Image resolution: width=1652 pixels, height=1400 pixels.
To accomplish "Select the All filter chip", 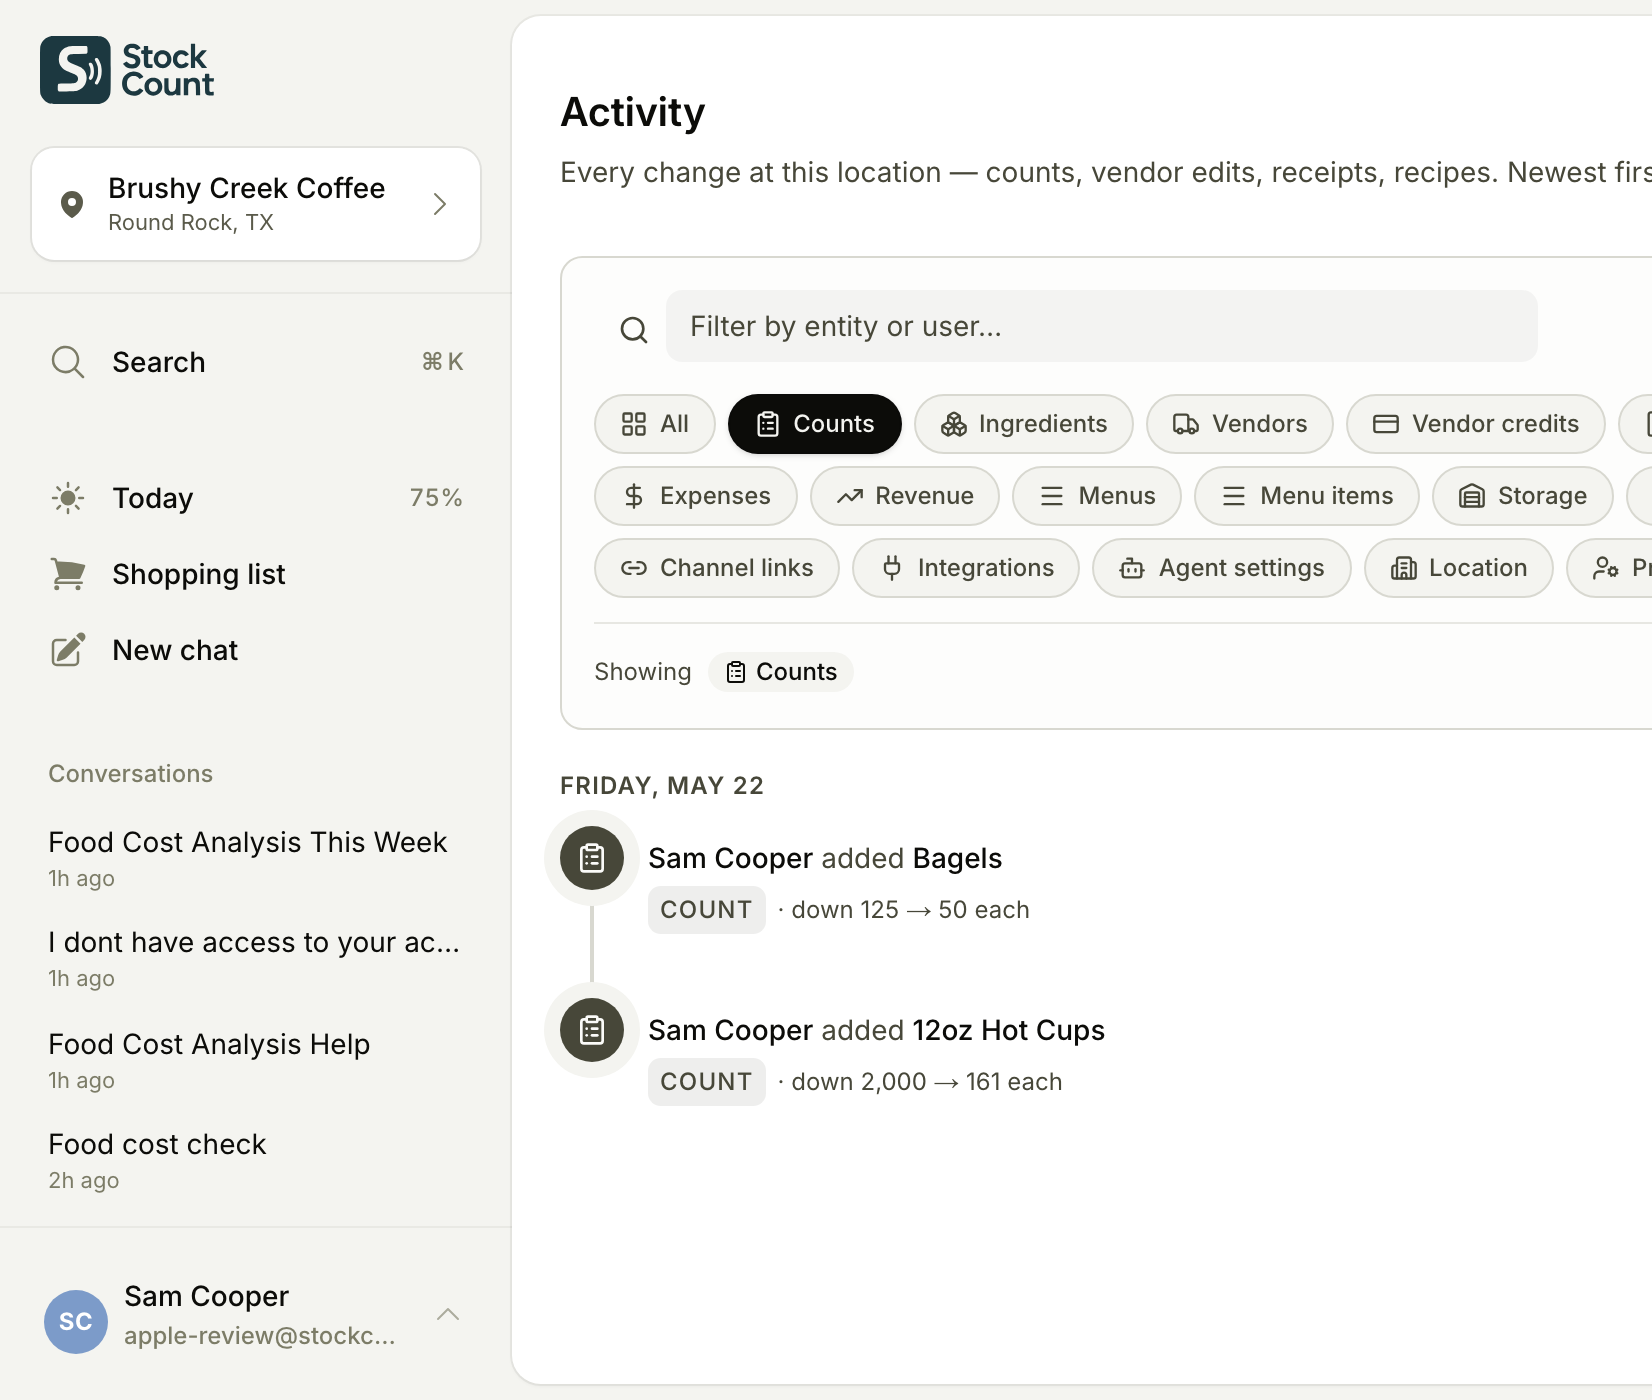I will 655,424.
